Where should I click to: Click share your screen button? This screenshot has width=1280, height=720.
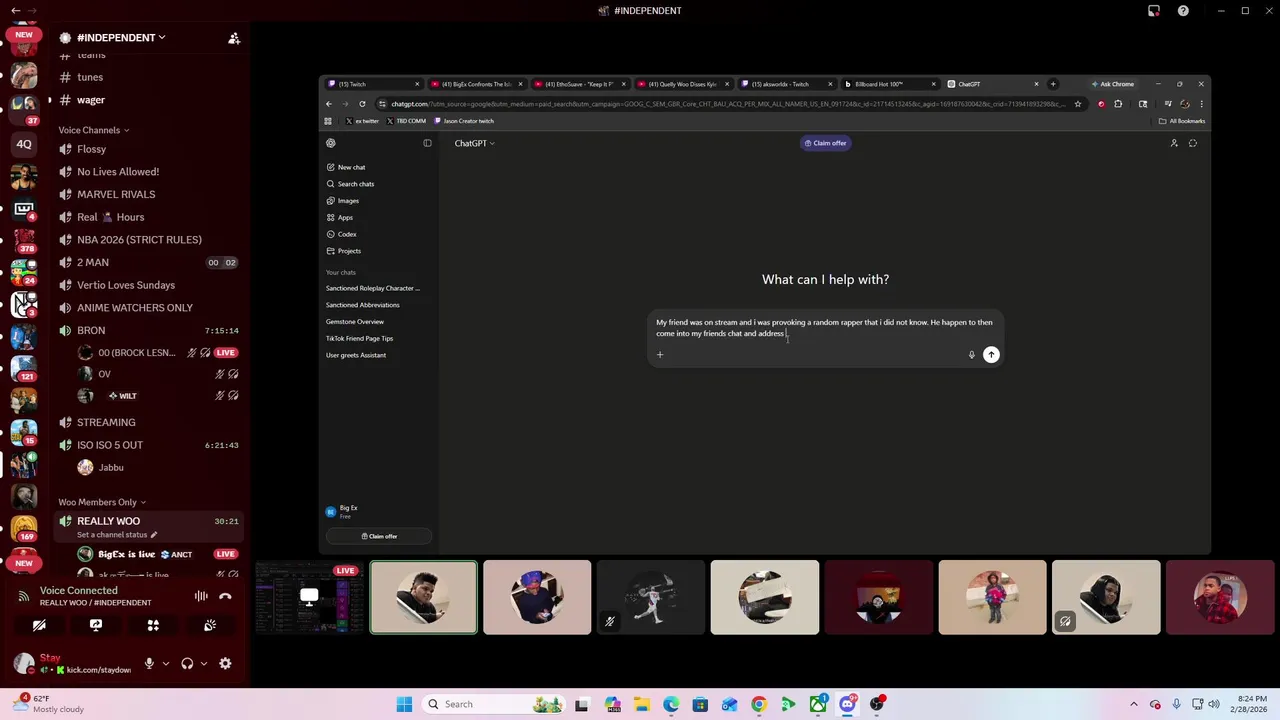[96, 625]
